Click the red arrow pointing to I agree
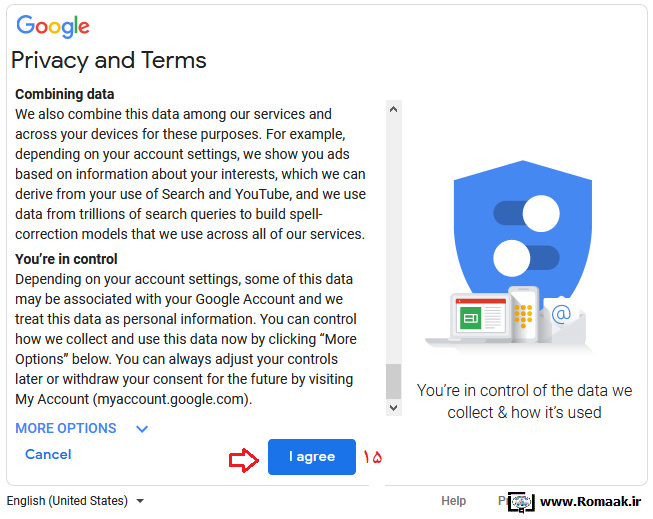This screenshot has width=653, height=519. coord(244,460)
